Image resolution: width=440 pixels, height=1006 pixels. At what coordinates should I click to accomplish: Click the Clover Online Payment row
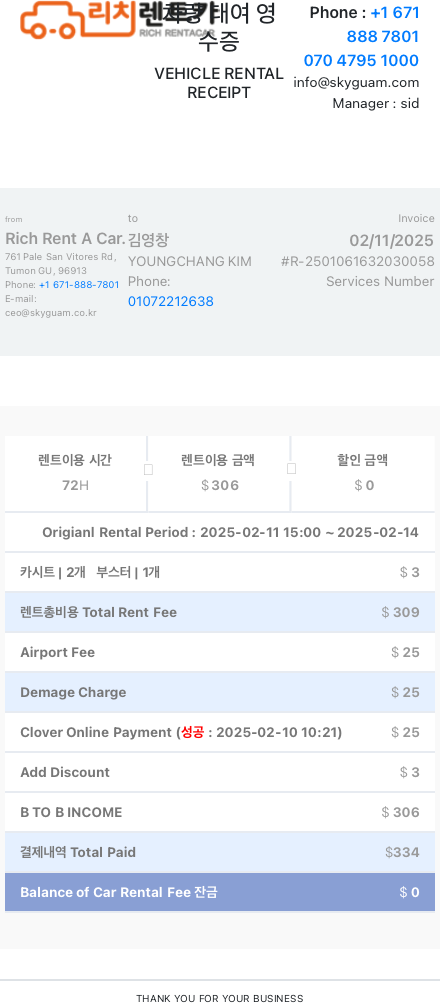click(220, 732)
